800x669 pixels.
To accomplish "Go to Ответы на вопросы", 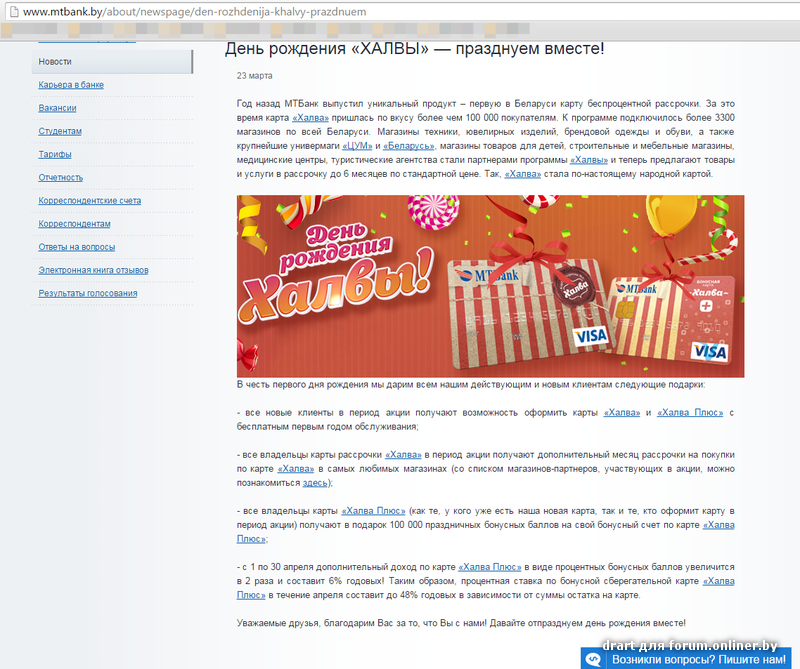I will [x=77, y=247].
